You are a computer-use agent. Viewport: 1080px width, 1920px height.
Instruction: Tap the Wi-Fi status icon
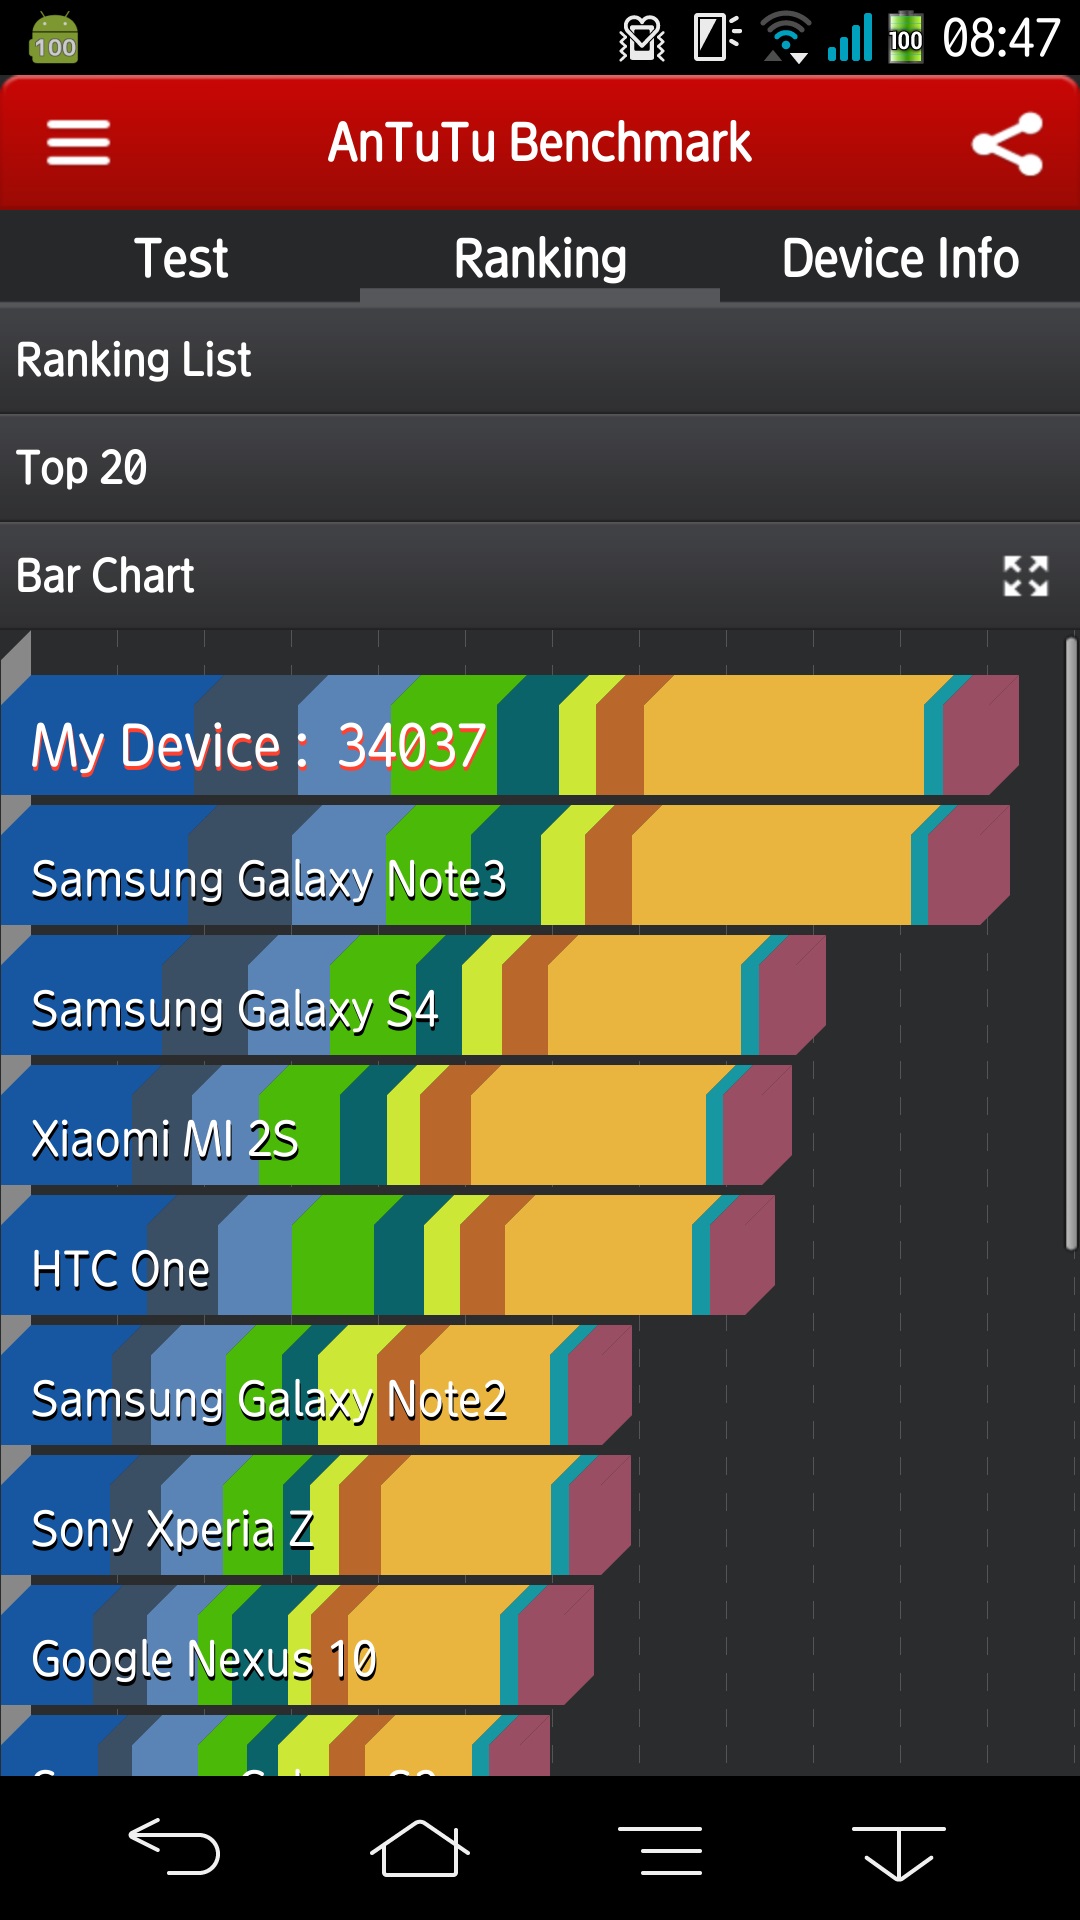786,38
